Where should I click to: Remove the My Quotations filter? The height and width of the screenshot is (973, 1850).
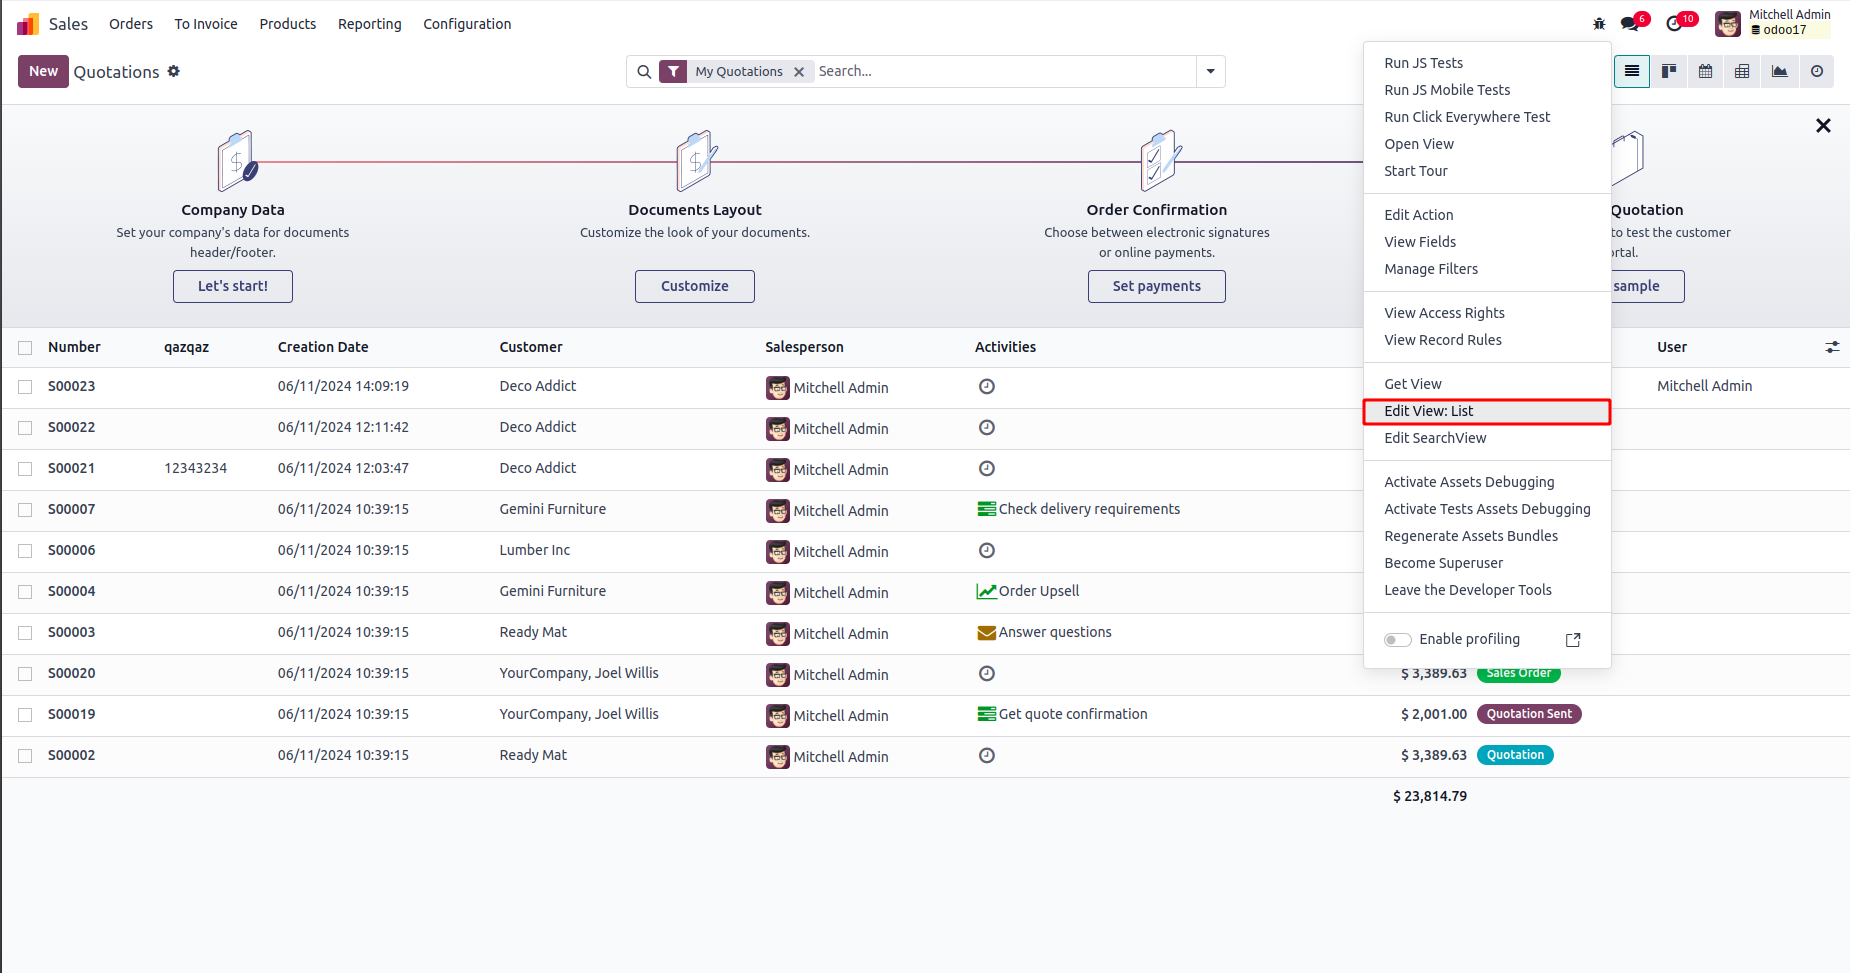(x=799, y=72)
